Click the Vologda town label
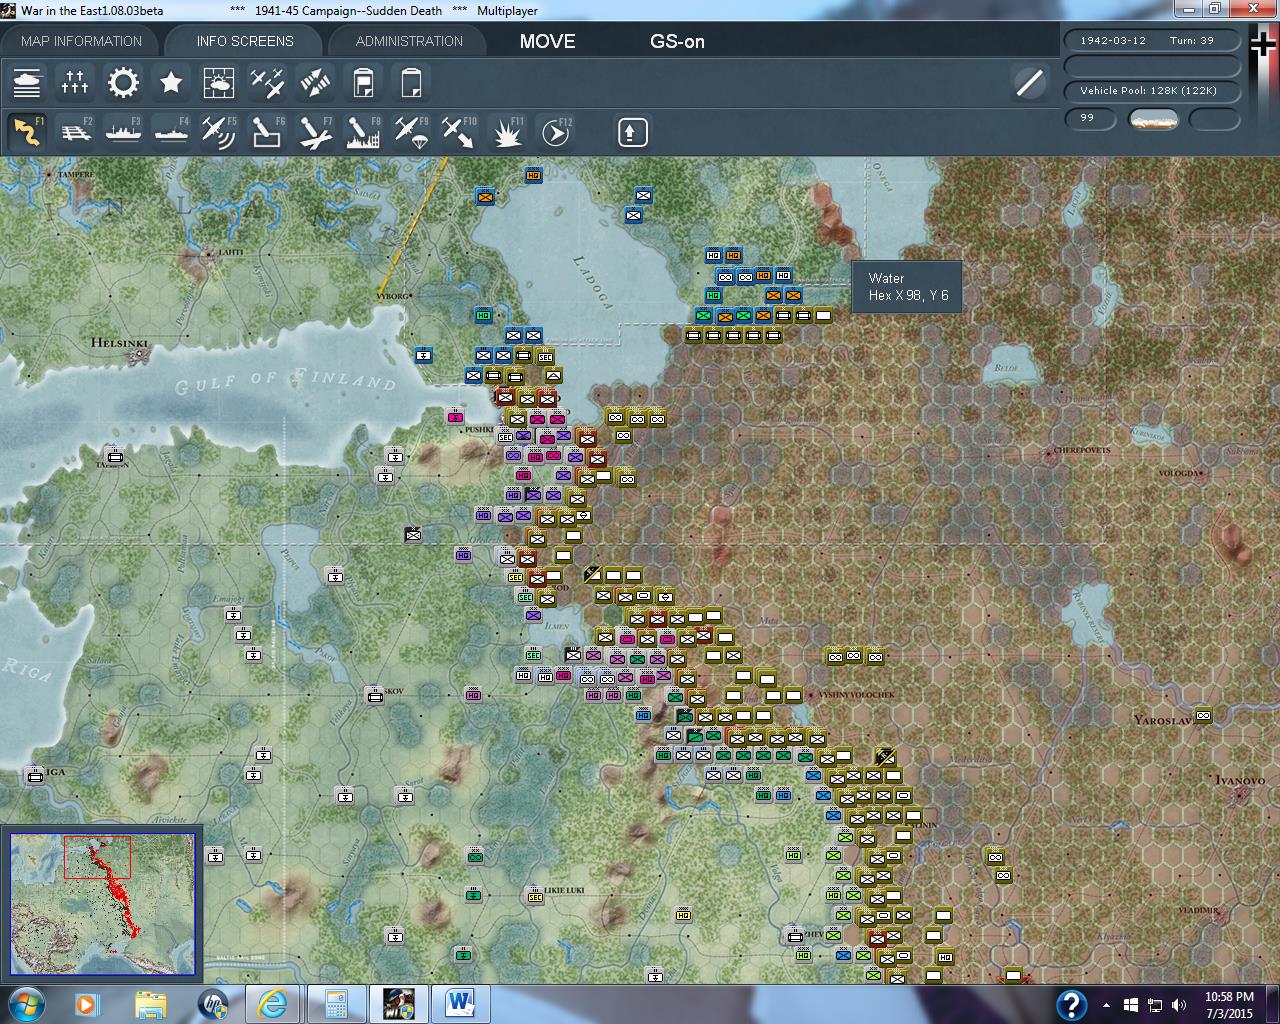The width and height of the screenshot is (1280, 1024). coord(1177,473)
